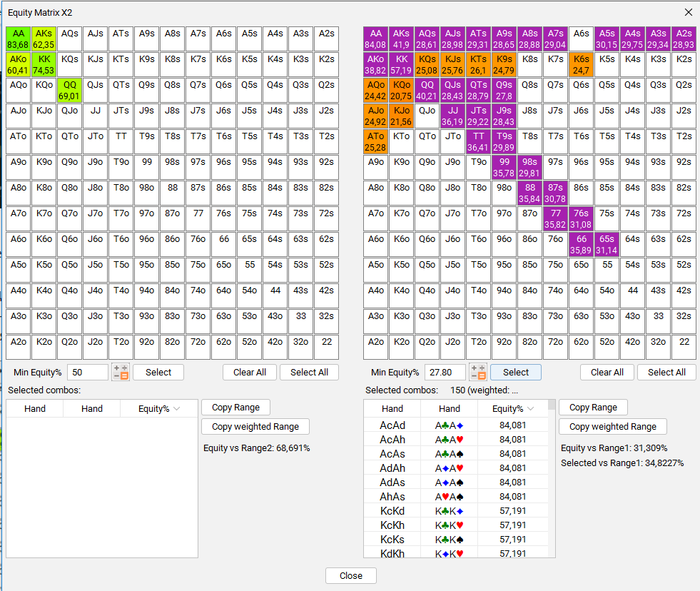Click 'Equity vs Range2: 68,691%' text
The width and height of the screenshot is (700, 591).
tap(257, 448)
